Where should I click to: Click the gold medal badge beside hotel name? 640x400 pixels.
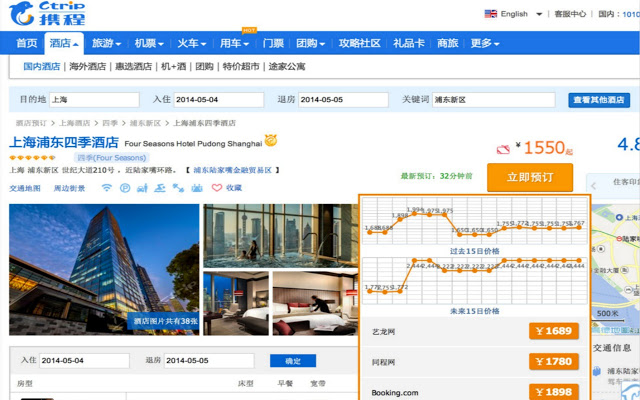tap(271, 141)
